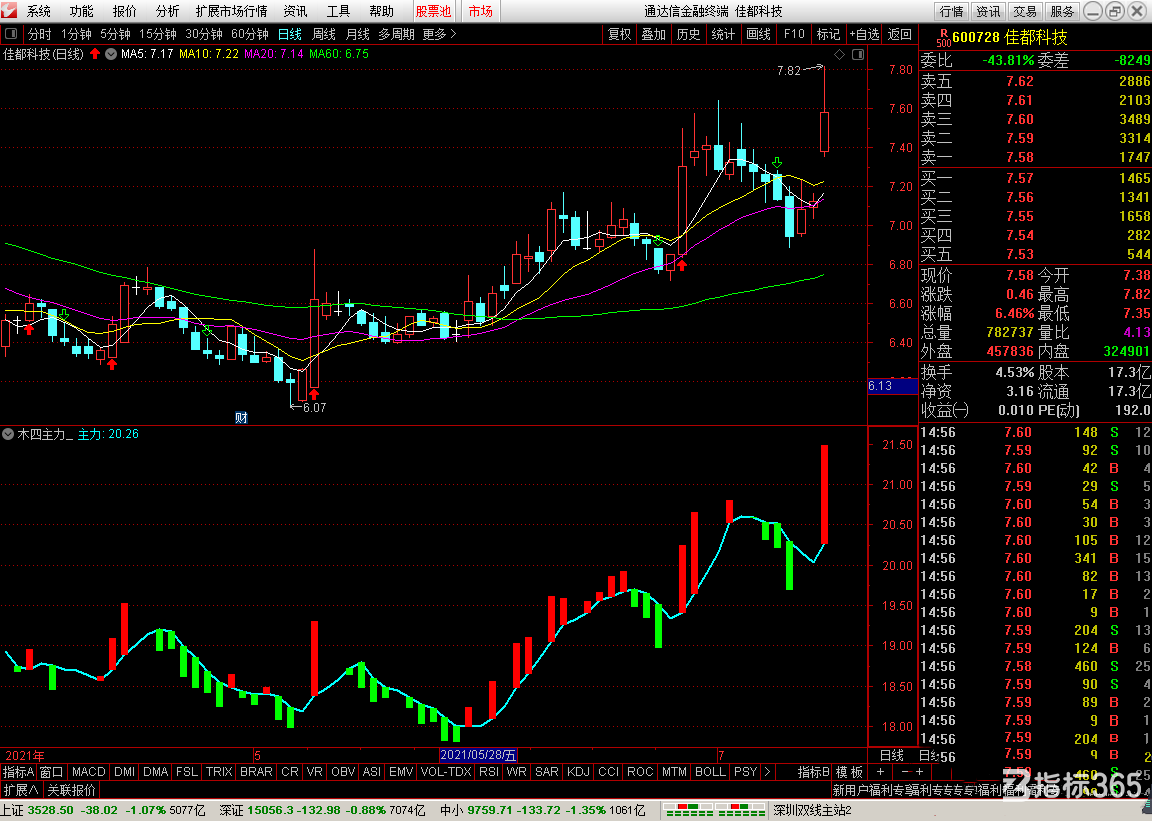Select the 15分钟 period
Image resolution: width=1152 pixels, height=822 pixels.
point(158,35)
